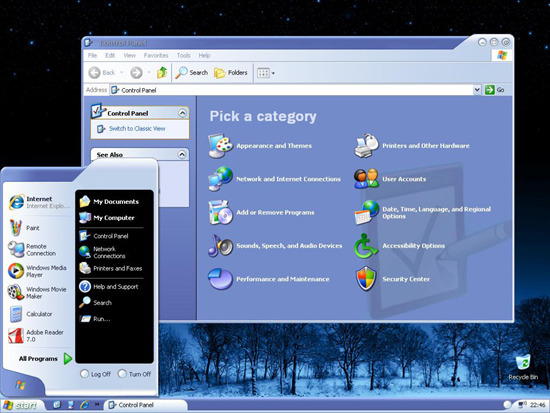The width and height of the screenshot is (550, 413).
Task: Open Windows Movie Maker in Start menu
Action: [x=38, y=292]
